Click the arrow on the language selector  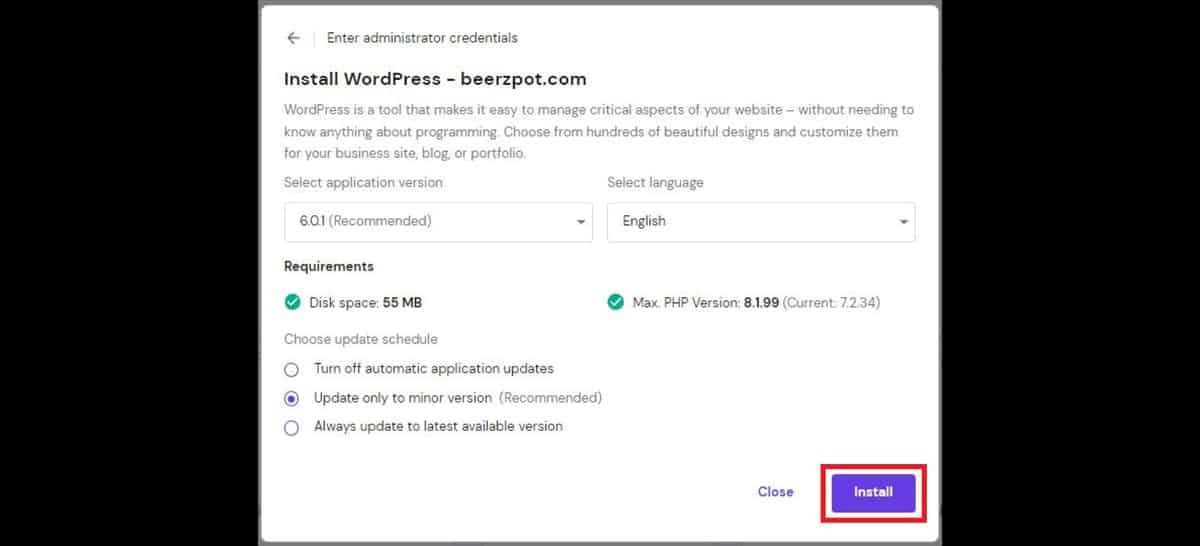coord(903,222)
